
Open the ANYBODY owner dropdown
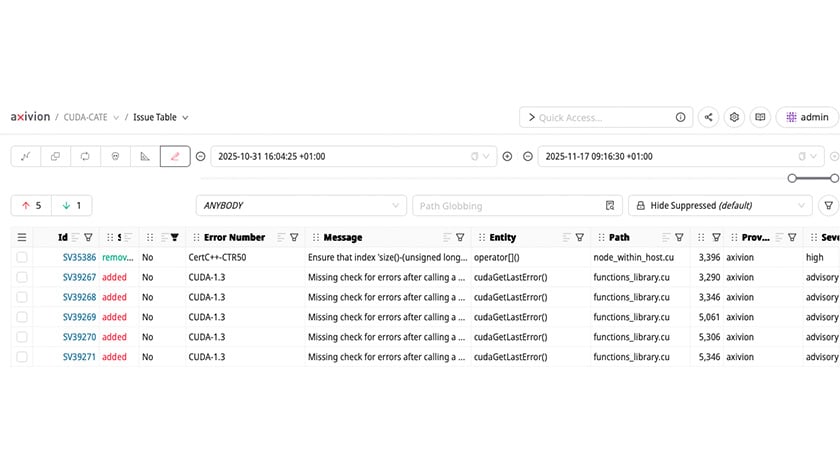(299, 205)
